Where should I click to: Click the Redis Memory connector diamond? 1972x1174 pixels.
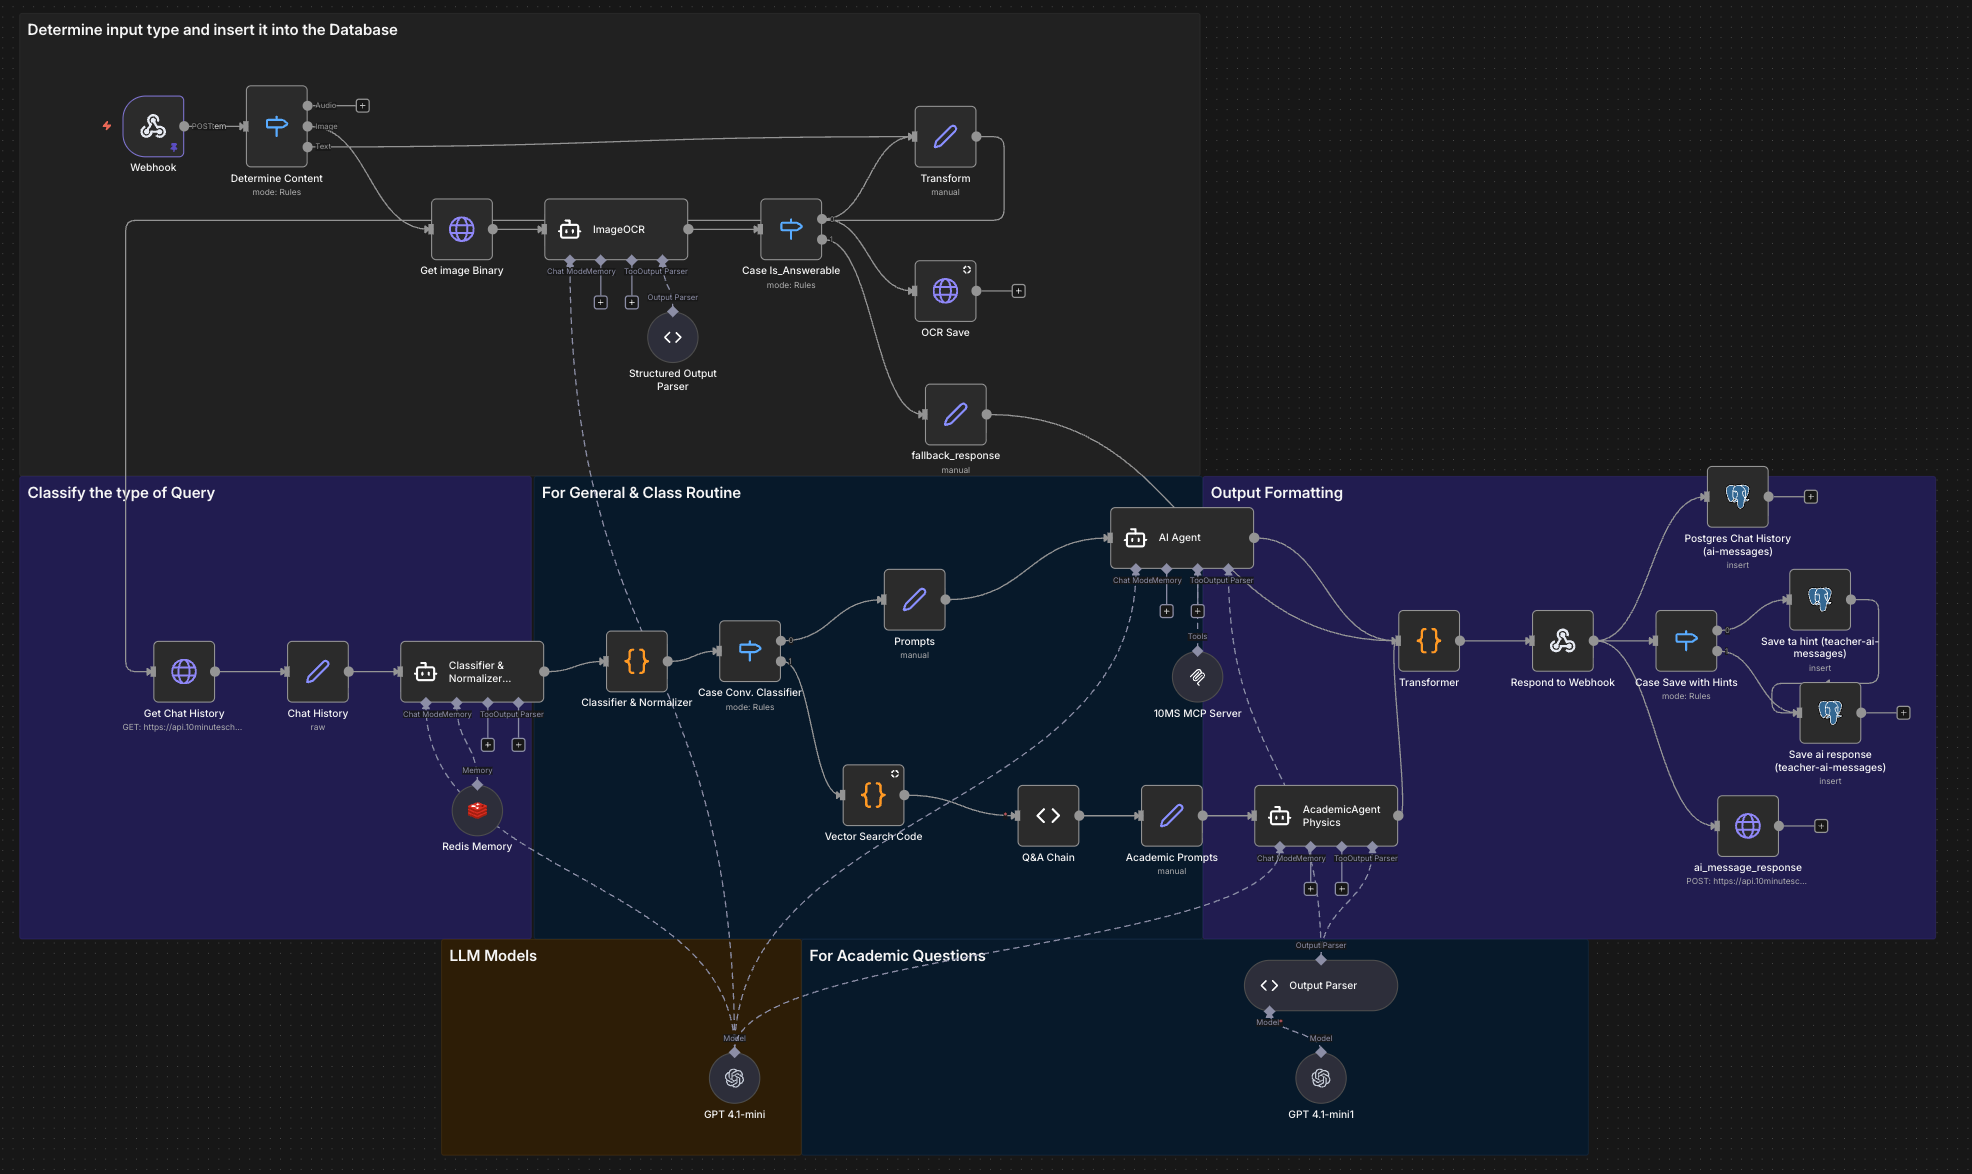[x=477, y=784]
